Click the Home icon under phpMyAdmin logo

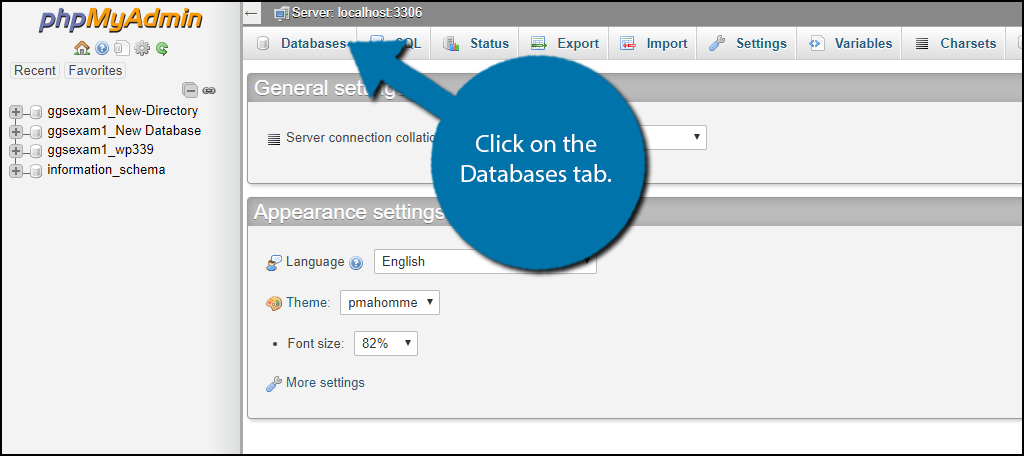[82, 48]
